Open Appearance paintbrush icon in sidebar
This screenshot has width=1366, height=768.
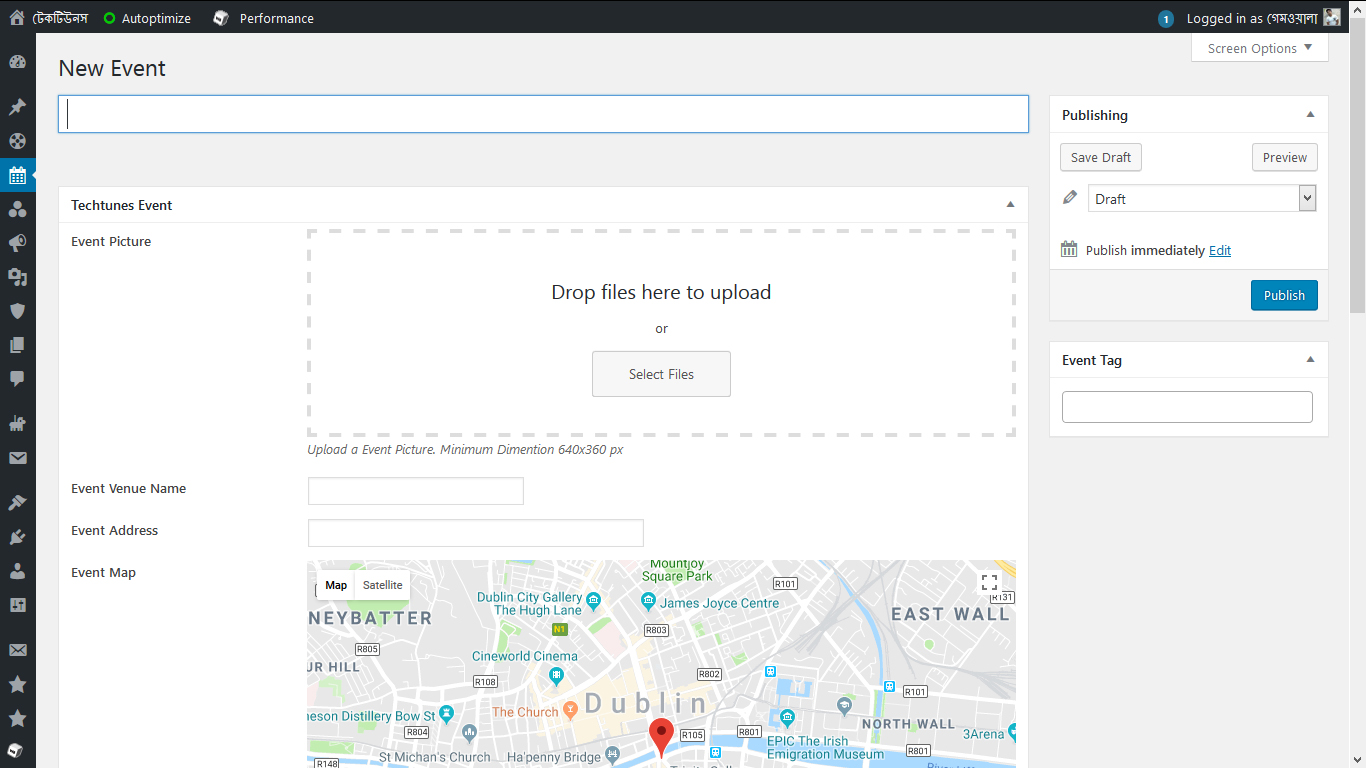click(17, 503)
